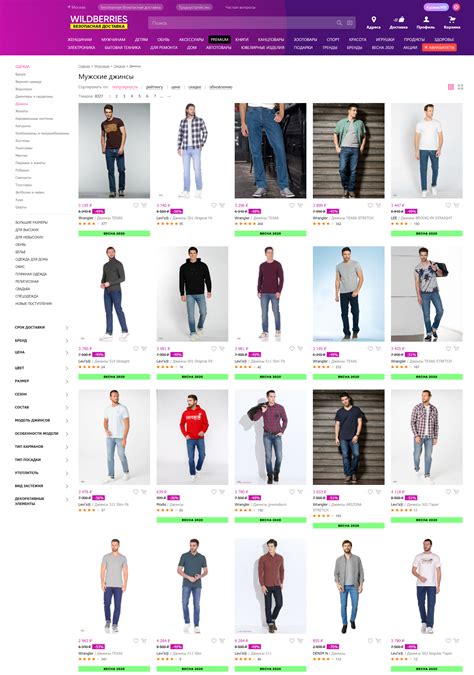
Task: Switch to the small grid view toggle
Action: tap(460, 87)
